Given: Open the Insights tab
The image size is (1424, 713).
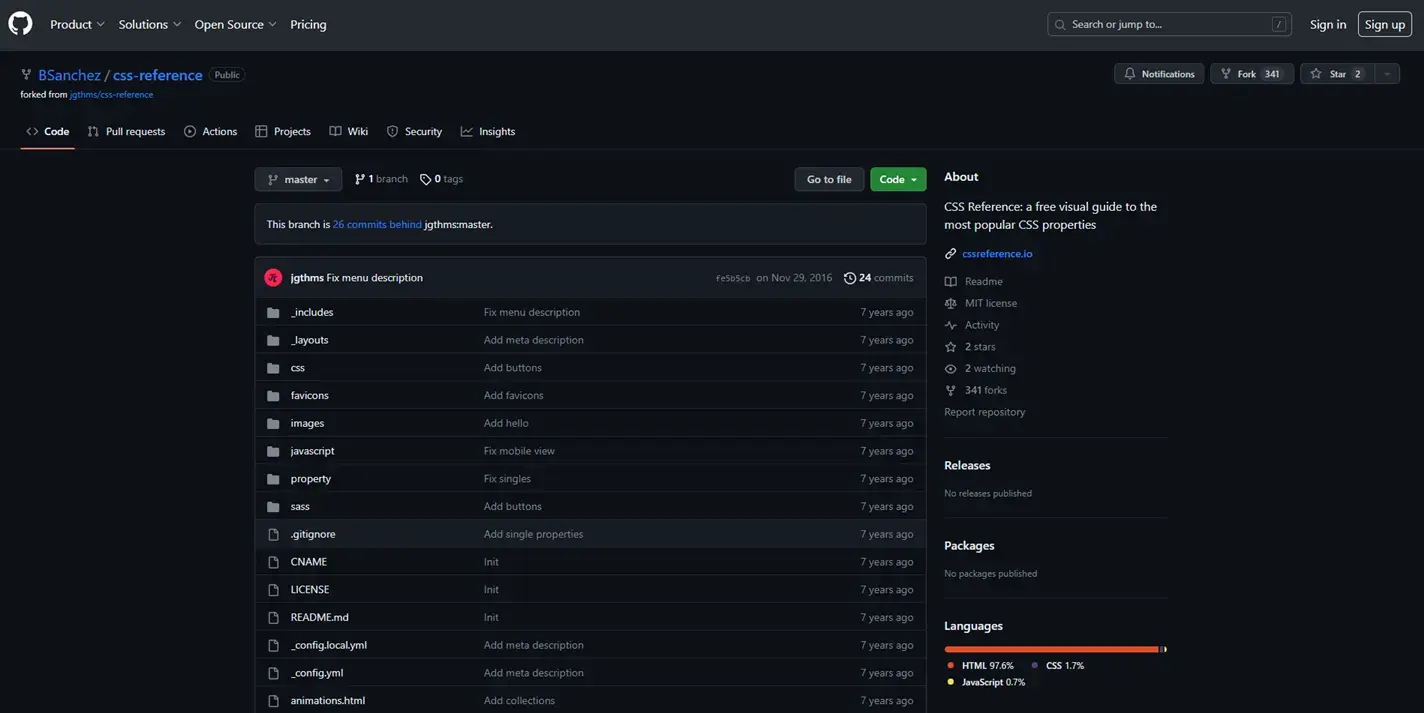Looking at the screenshot, I should [x=488, y=131].
